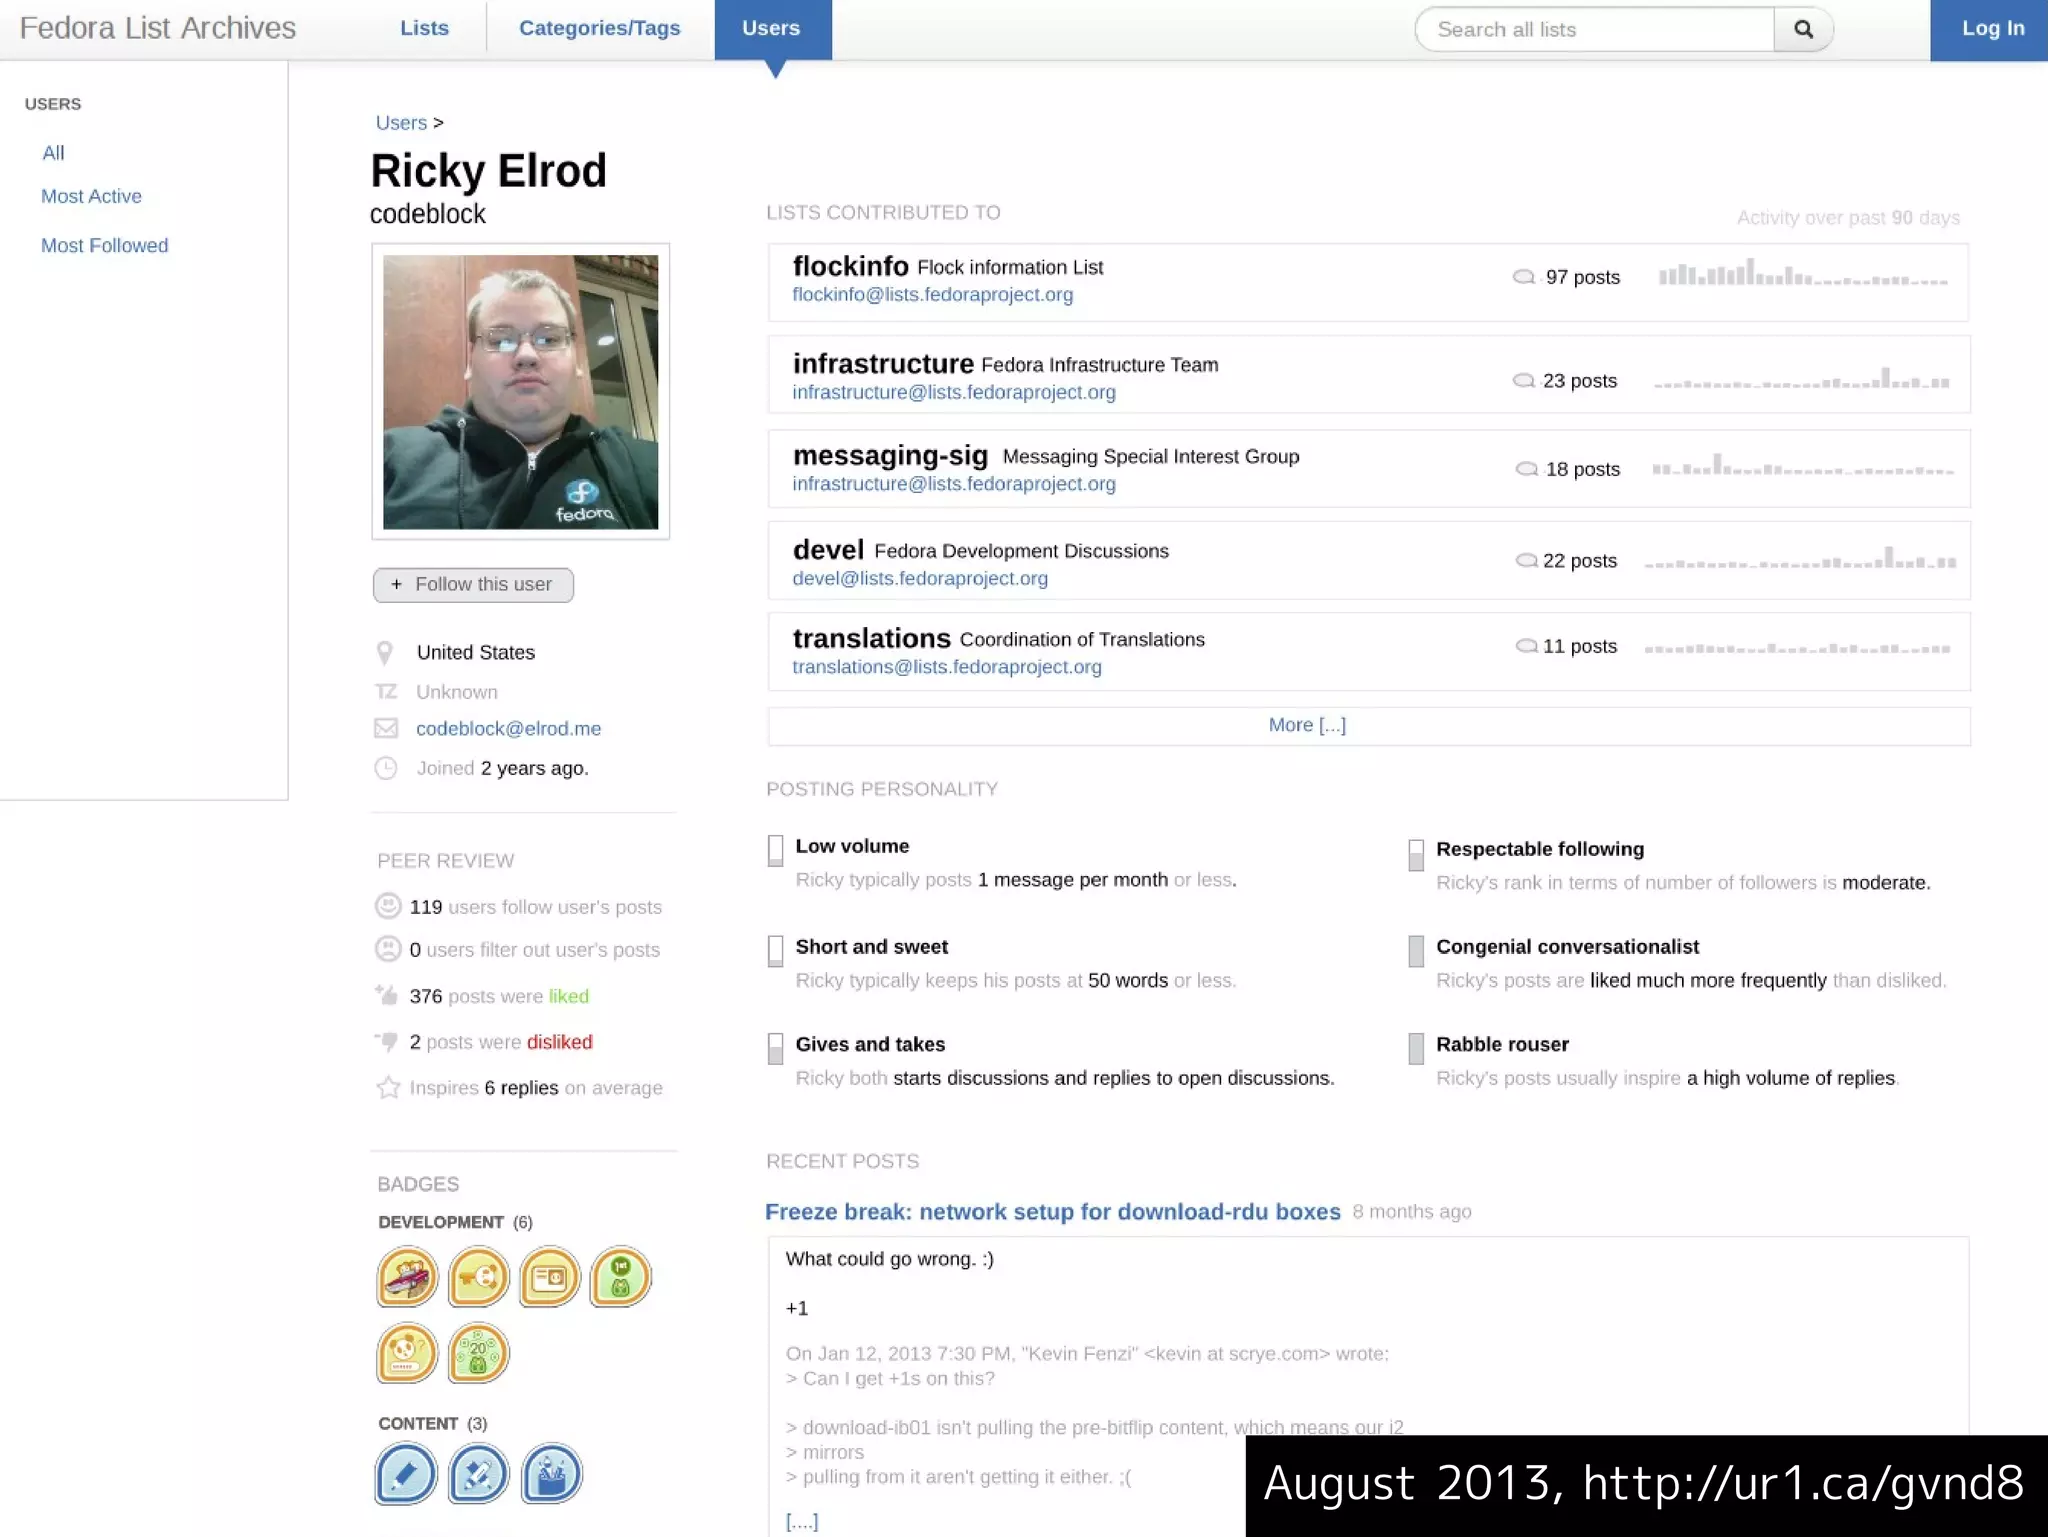Click Follow this user button

click(x=473, y=585)
